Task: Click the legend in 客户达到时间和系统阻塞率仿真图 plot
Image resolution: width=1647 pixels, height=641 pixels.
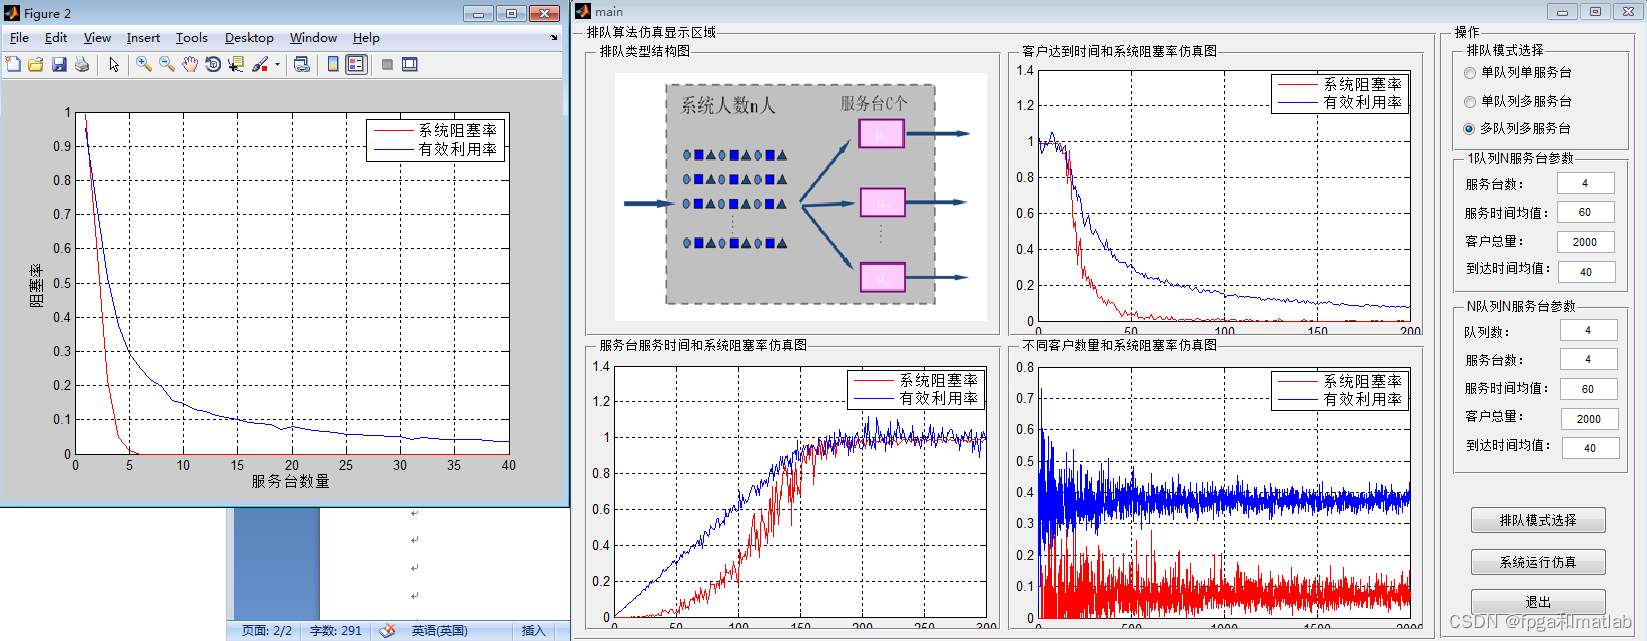Action: tap(1340, 94)
